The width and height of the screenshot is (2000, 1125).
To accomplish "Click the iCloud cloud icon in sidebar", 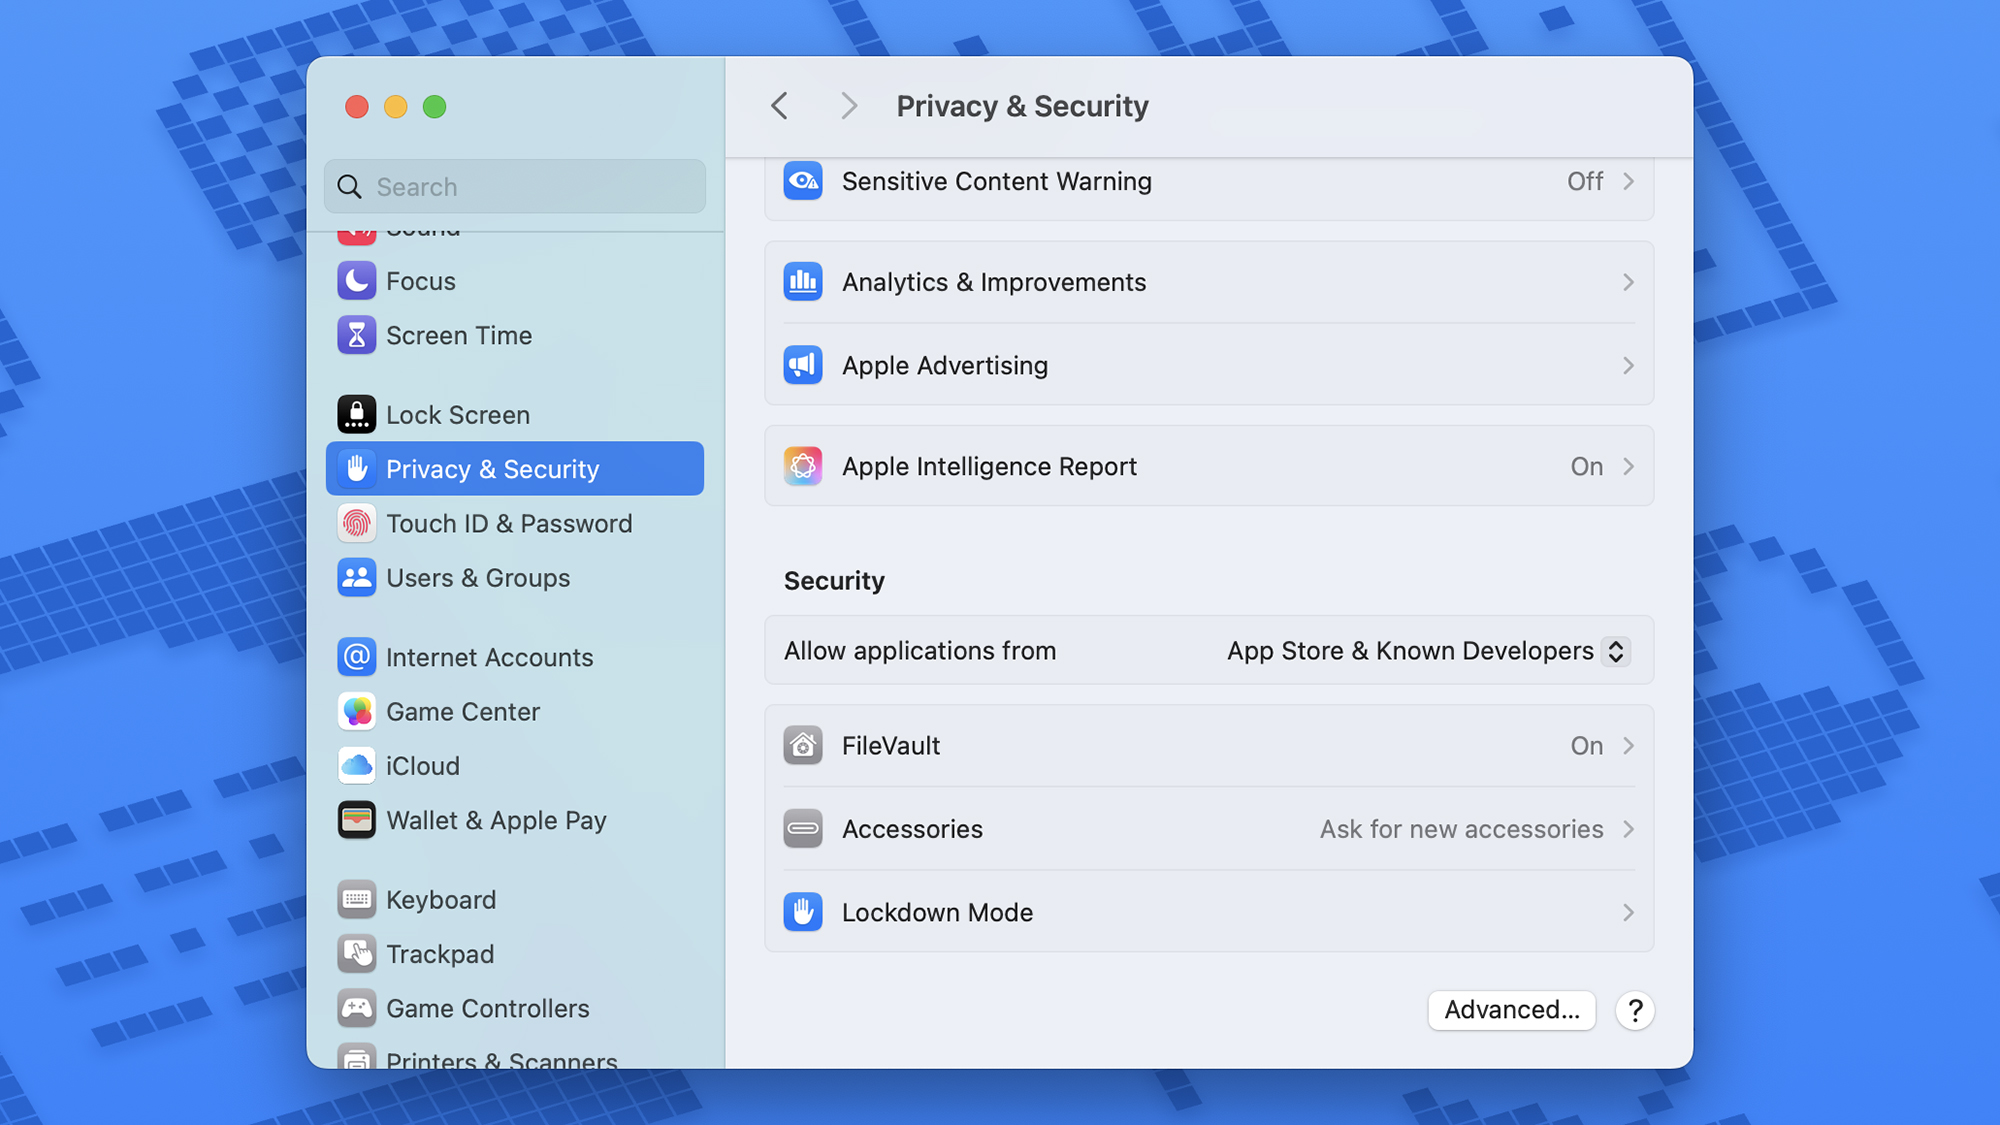I will coord(357,766).
